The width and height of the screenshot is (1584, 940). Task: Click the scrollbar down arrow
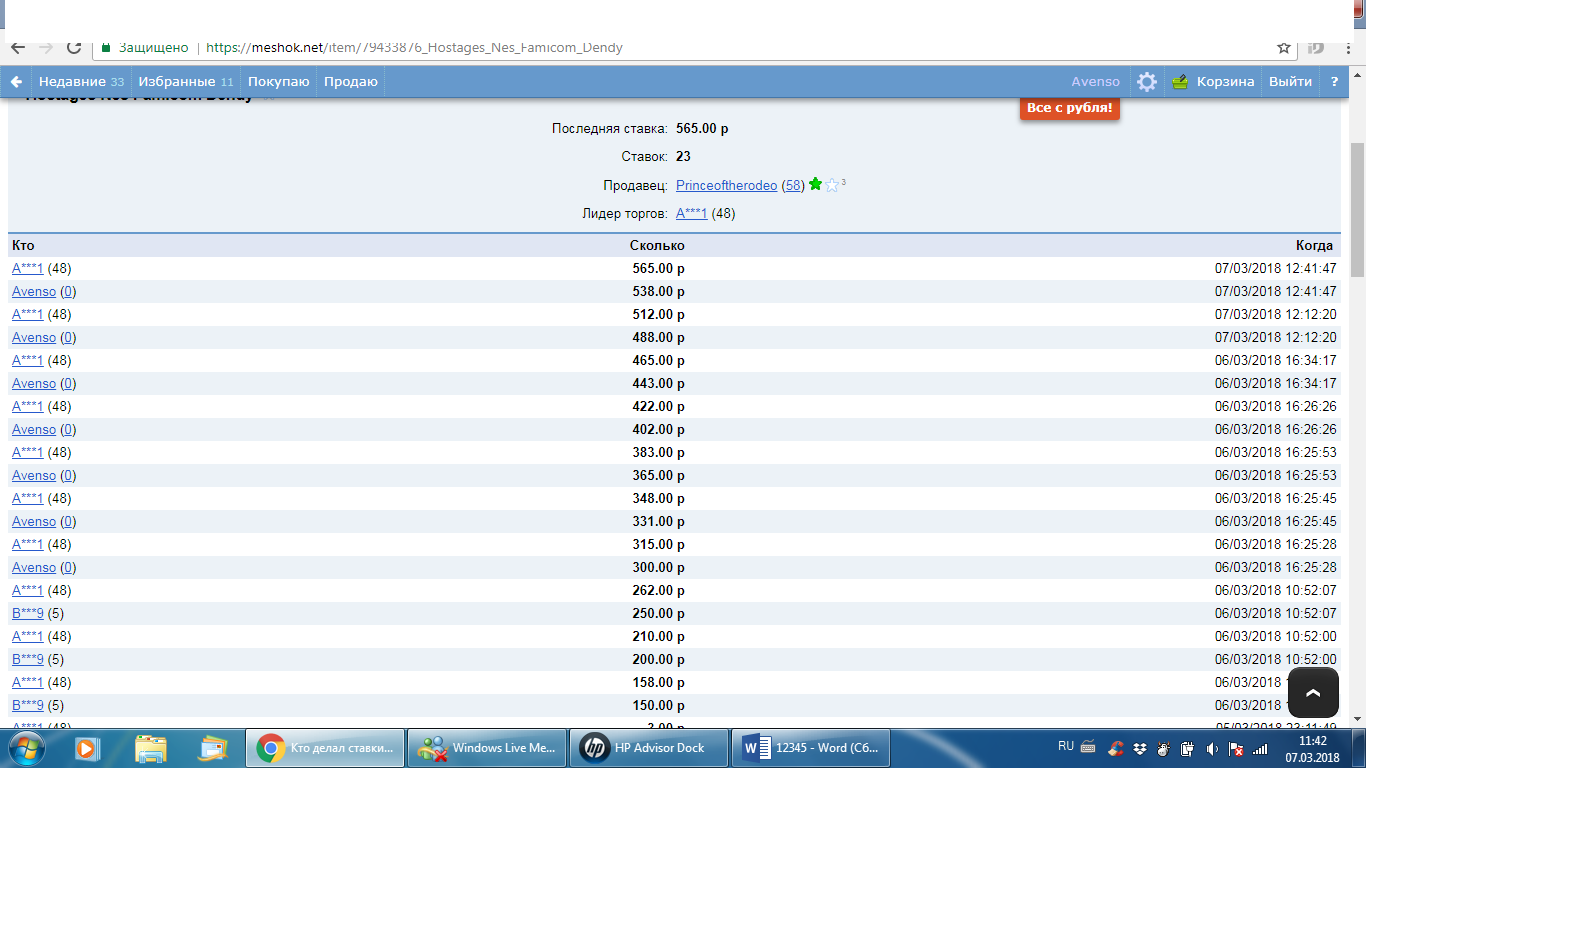[1357, 719]
